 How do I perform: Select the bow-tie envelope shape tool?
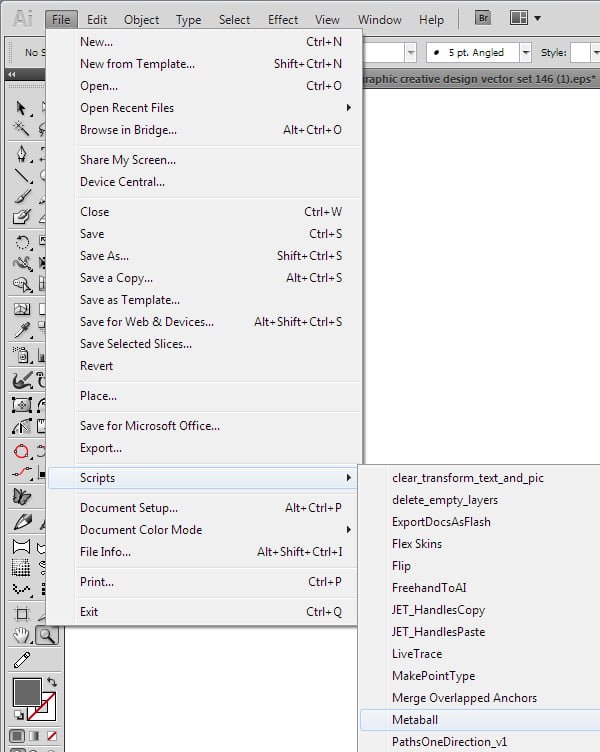point(22,546)
